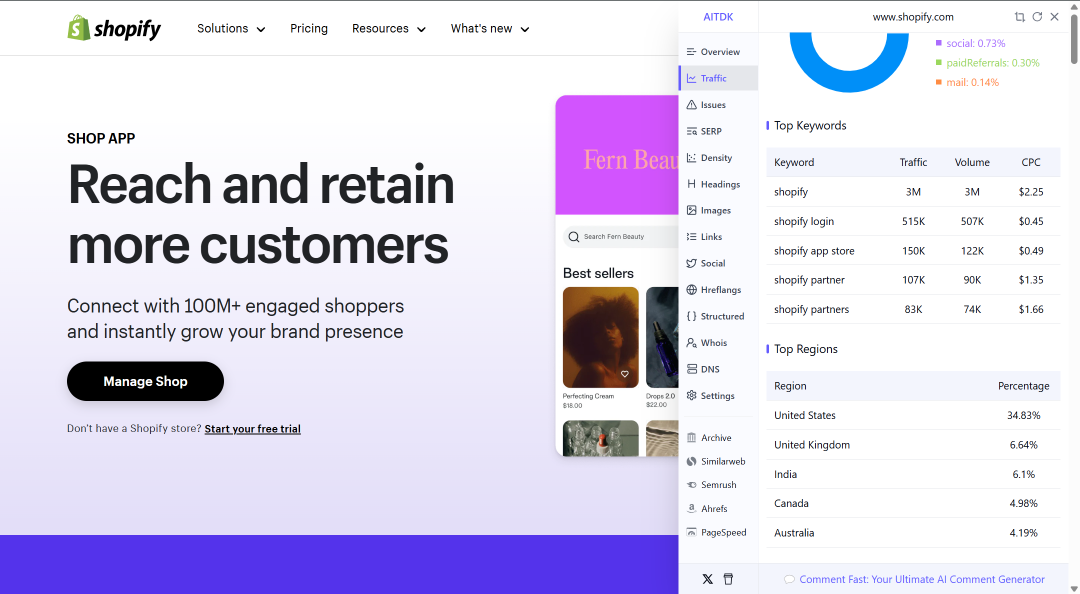Click the Perfecting Cream product thumbnail

click(601, 338)
